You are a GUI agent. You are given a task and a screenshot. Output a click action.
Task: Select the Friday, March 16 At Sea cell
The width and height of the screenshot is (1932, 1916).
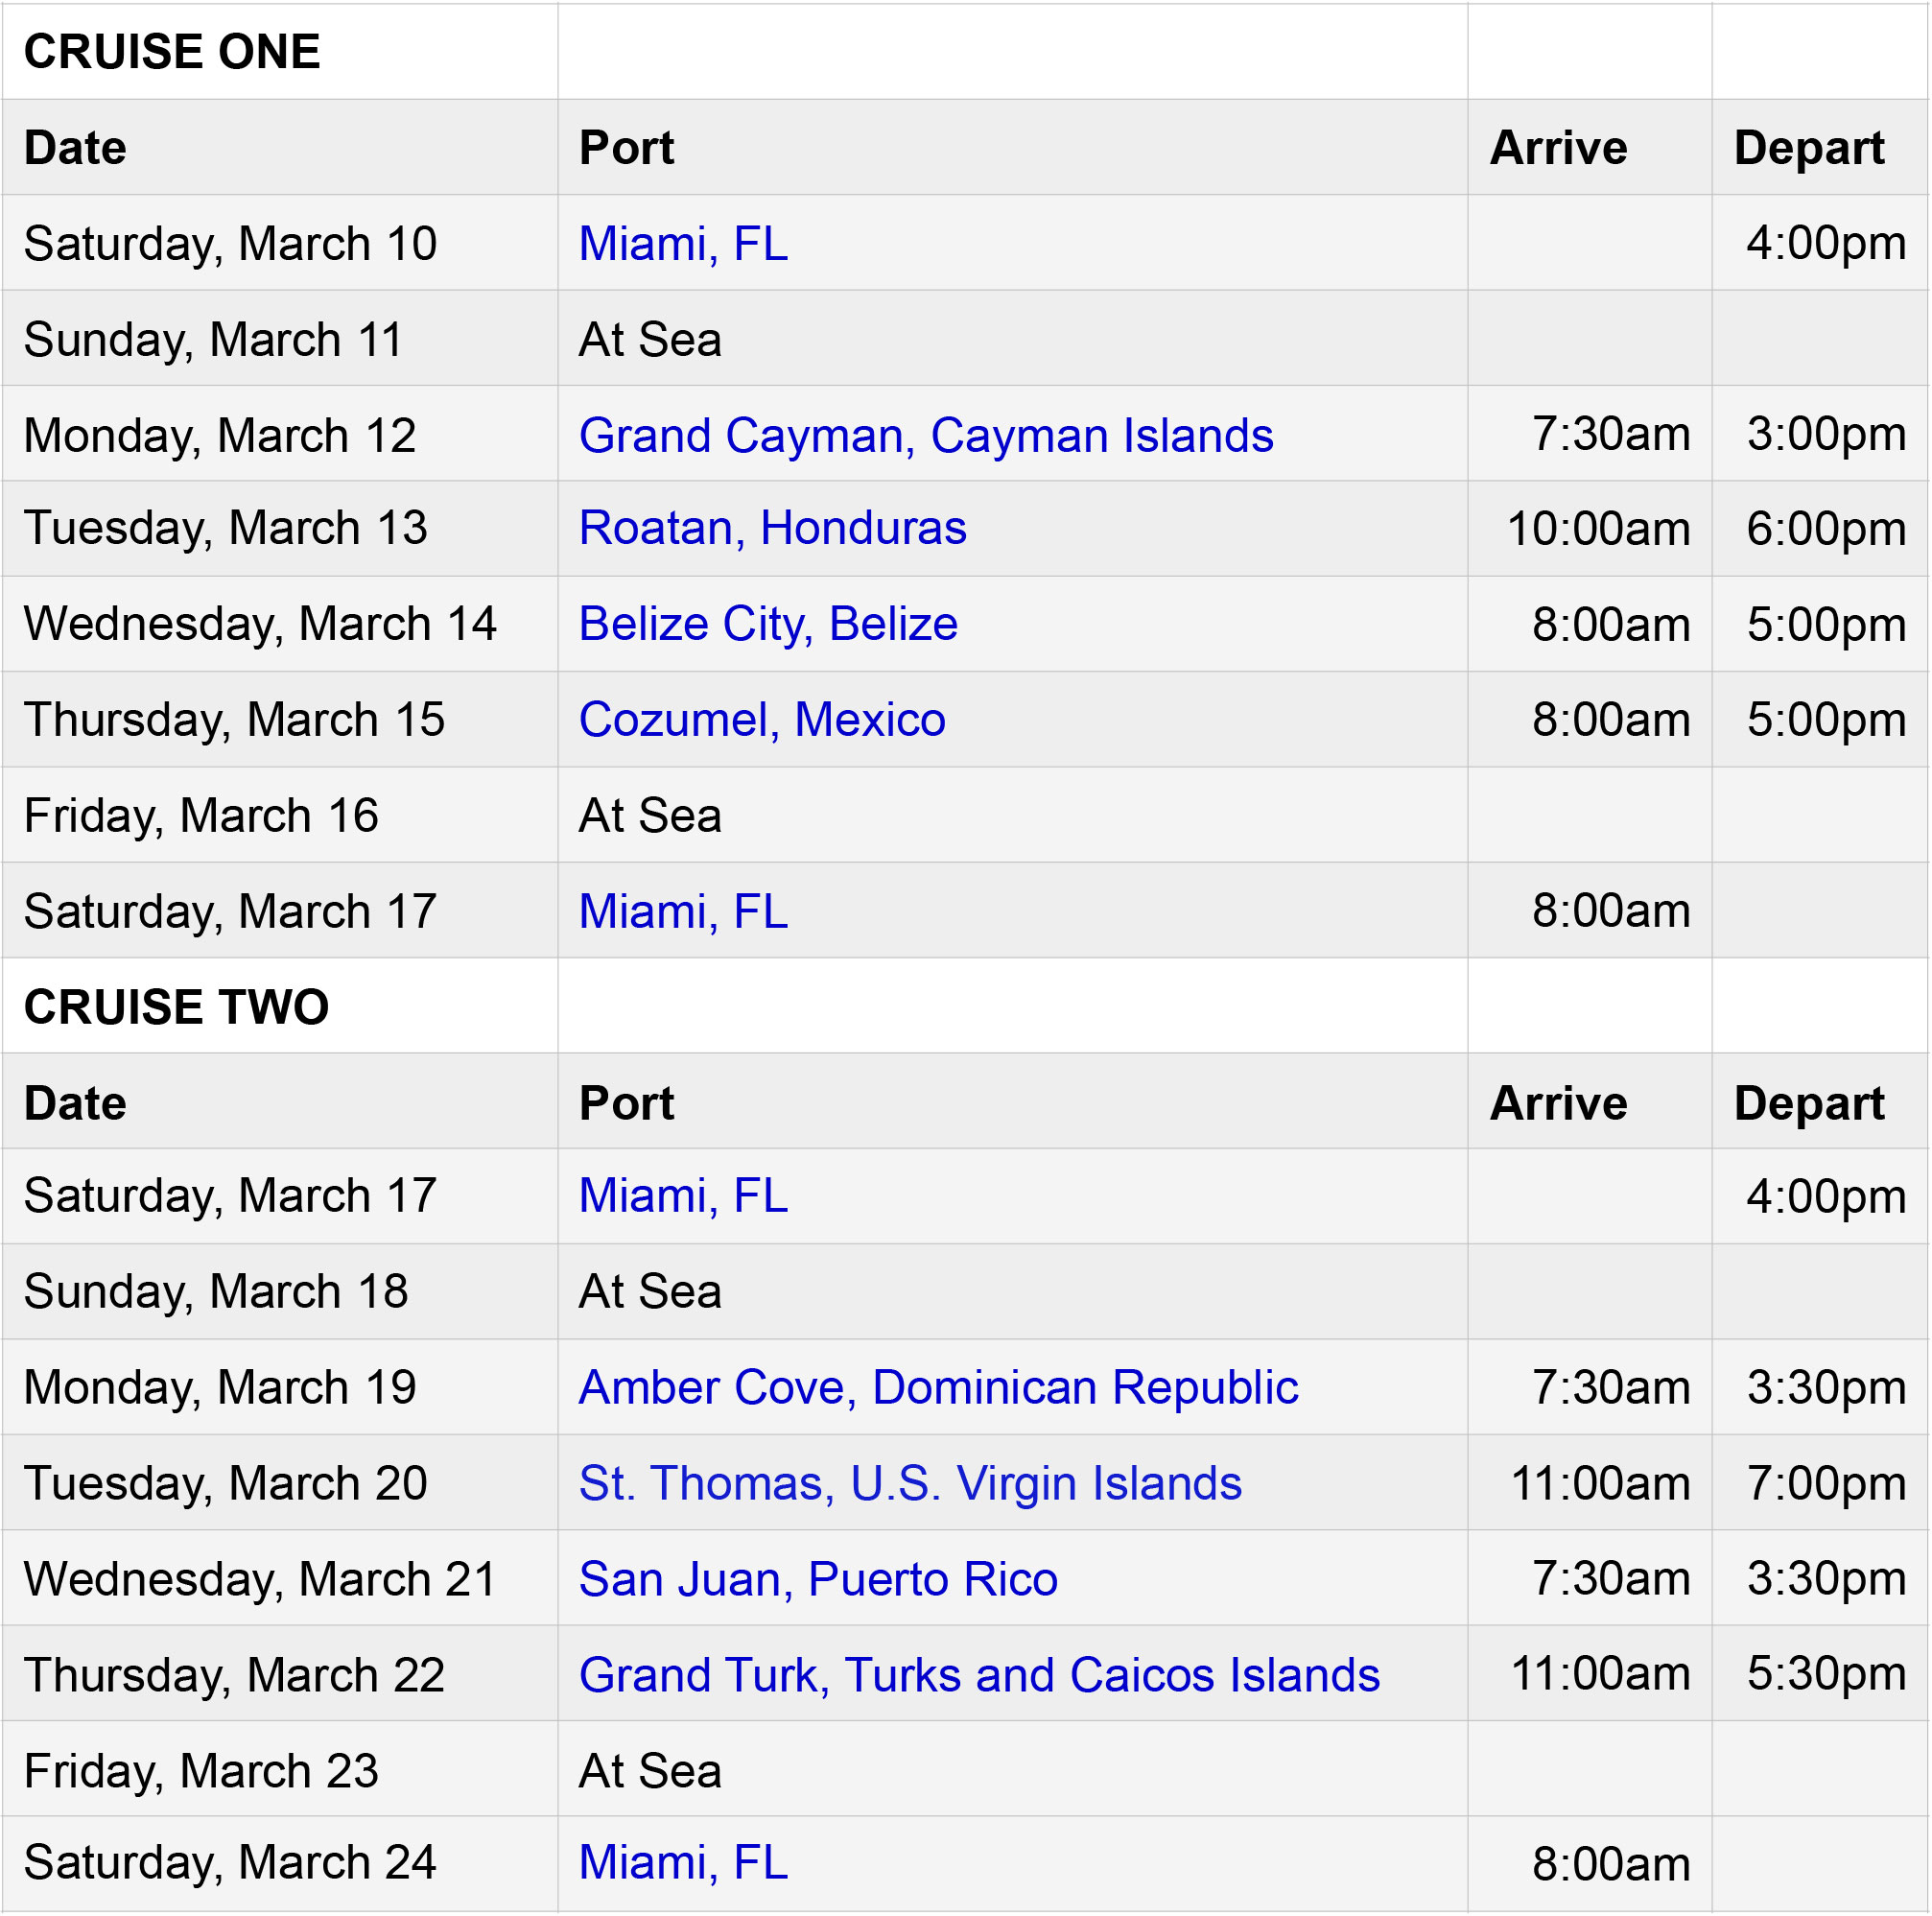pyautogui.click(x=1012, y=815)
